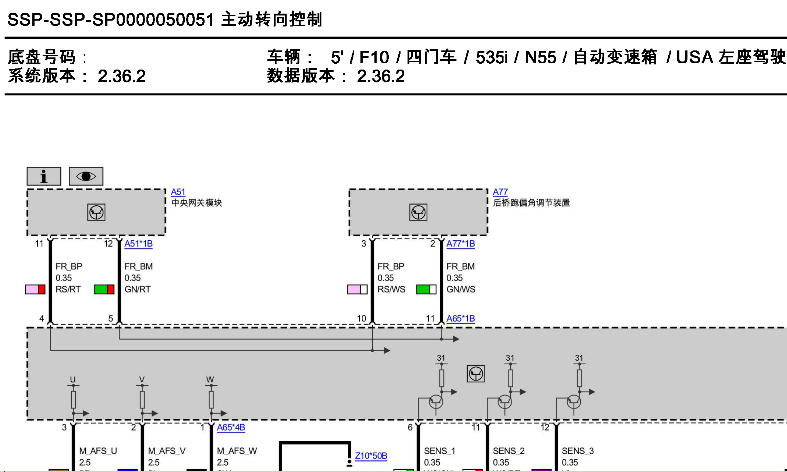Follow the A65*4B connector link

coord(231,427)
